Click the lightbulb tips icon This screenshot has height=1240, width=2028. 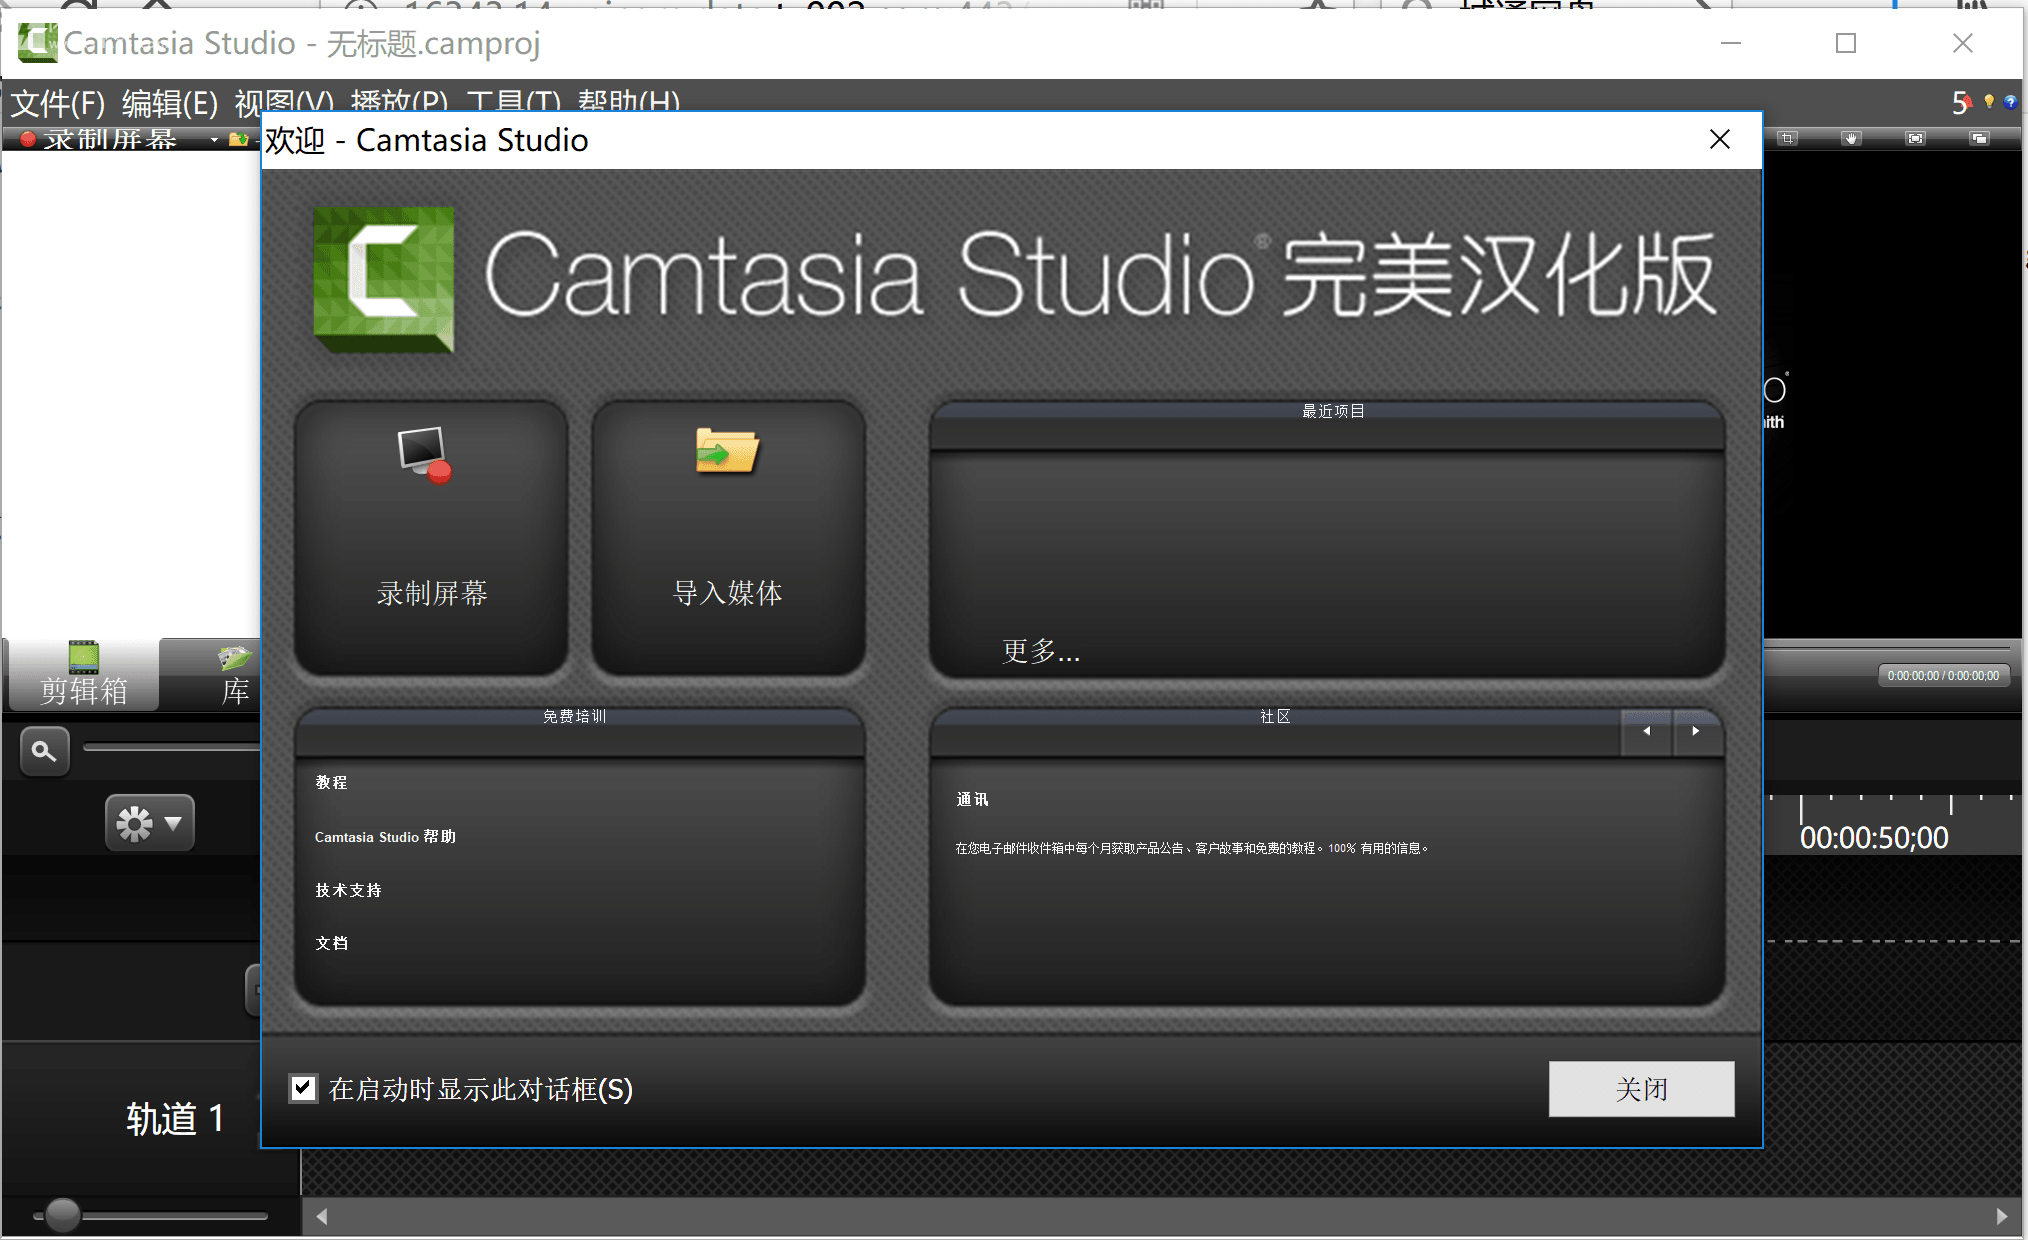pyautogui.click(x=1989, y=101)
